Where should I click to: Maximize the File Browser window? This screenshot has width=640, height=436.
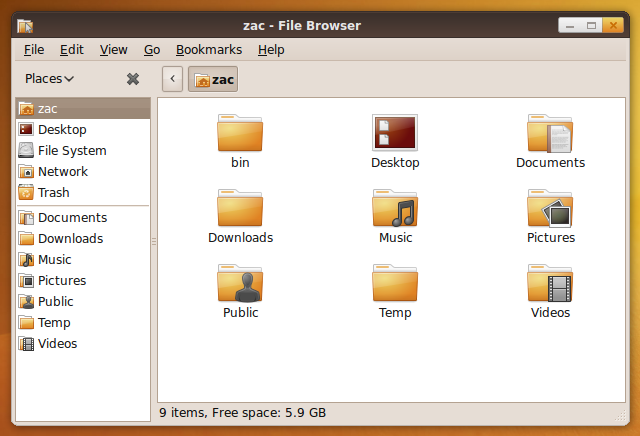591,26
